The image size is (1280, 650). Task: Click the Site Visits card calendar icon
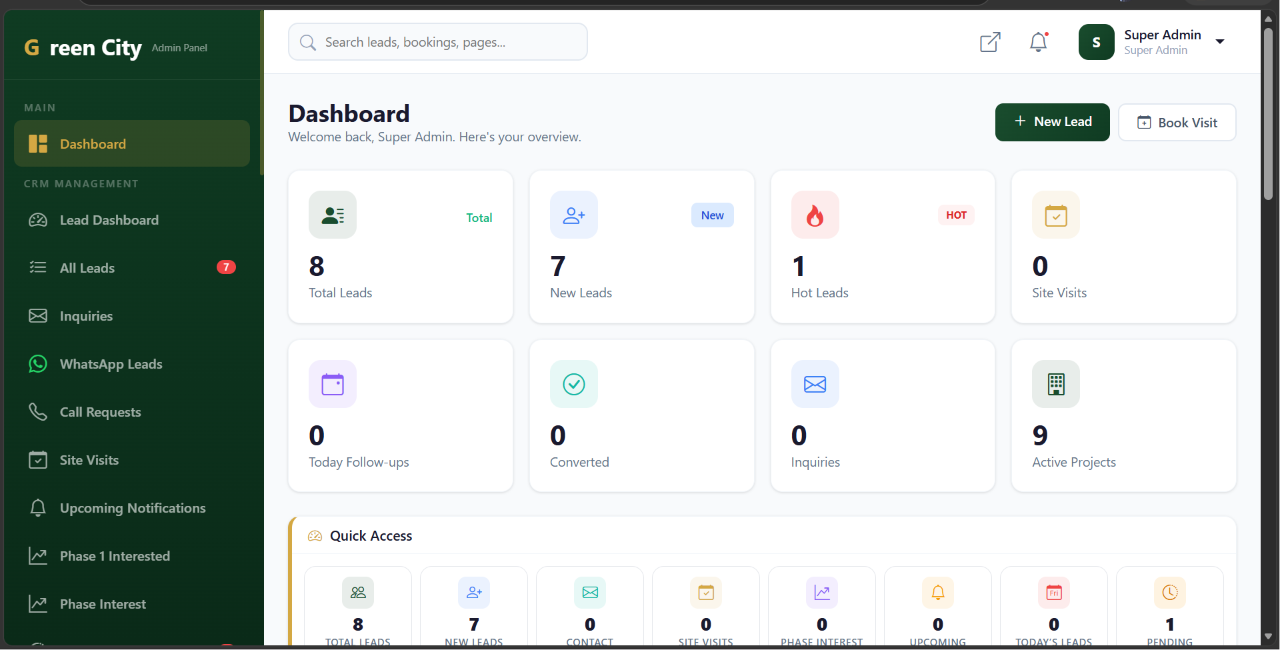click(x=1056, y=215)
